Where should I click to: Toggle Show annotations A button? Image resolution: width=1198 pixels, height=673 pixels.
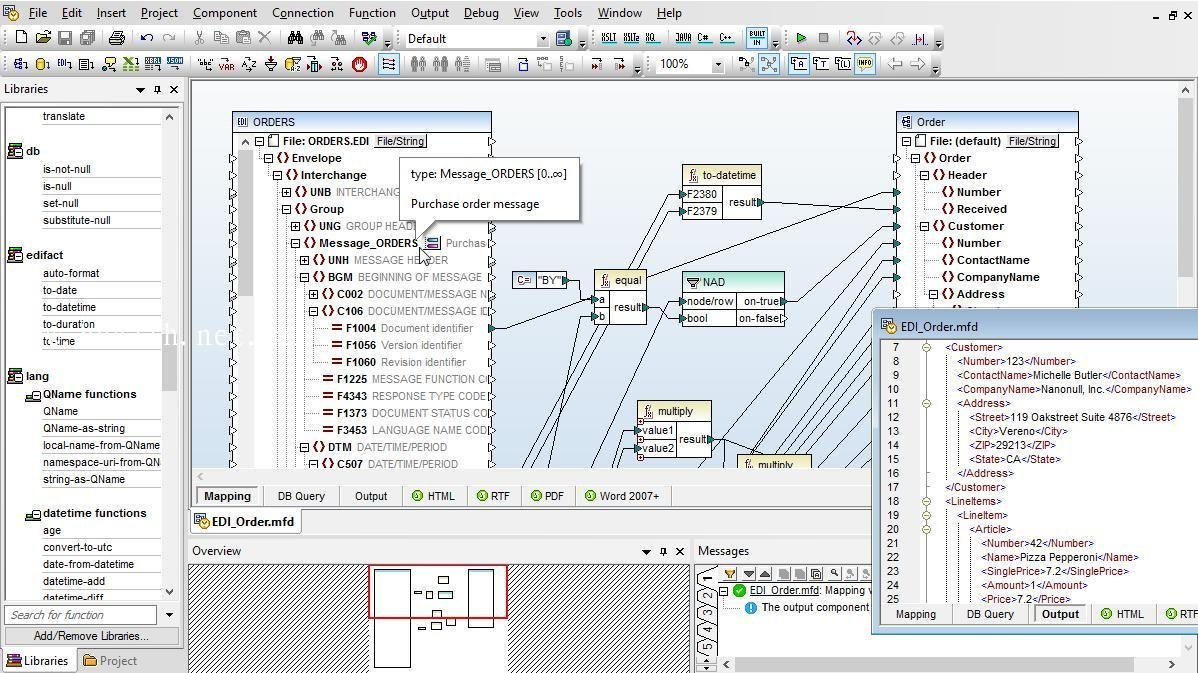[x=798, y=64]
